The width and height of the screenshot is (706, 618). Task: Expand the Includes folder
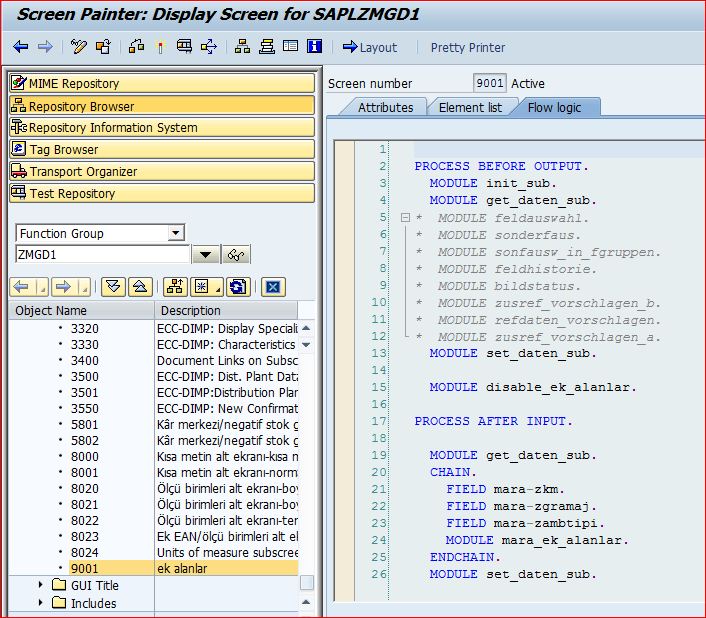coord(41,602)
